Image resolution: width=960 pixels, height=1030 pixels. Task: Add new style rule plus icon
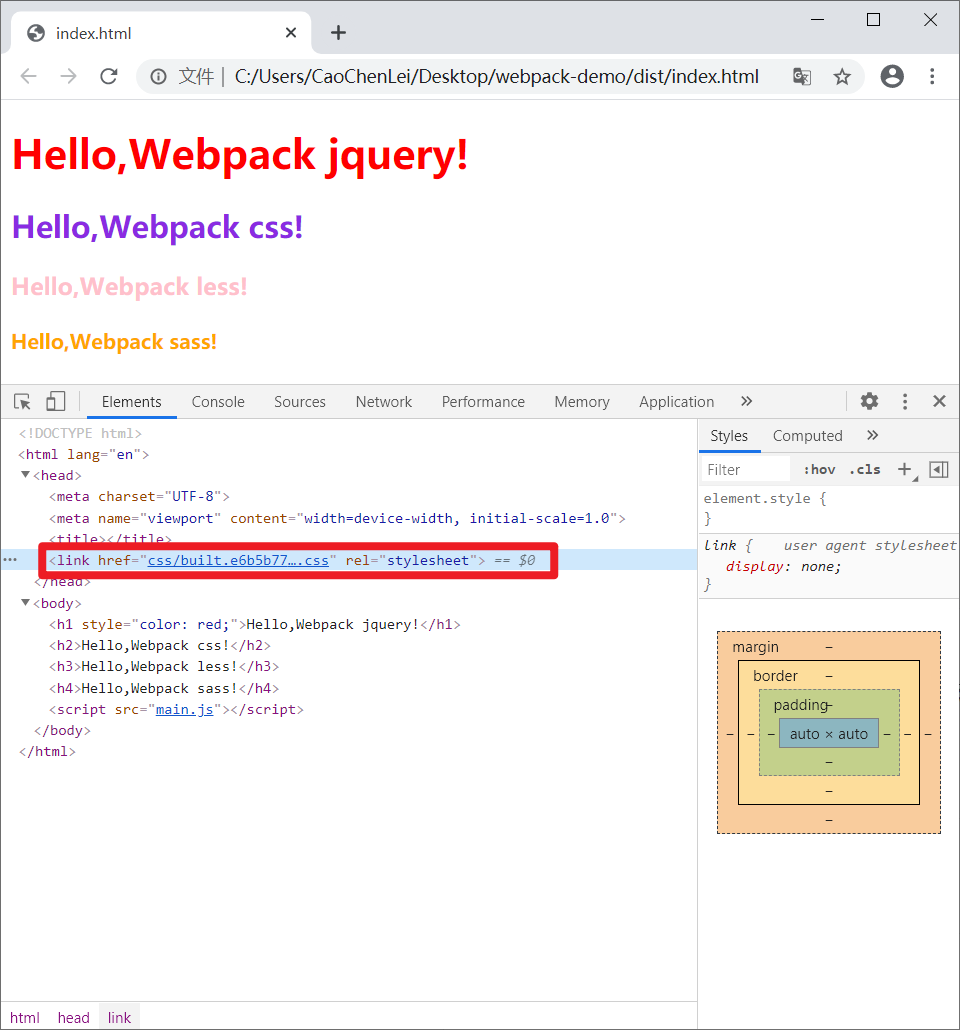coord(905,469)
